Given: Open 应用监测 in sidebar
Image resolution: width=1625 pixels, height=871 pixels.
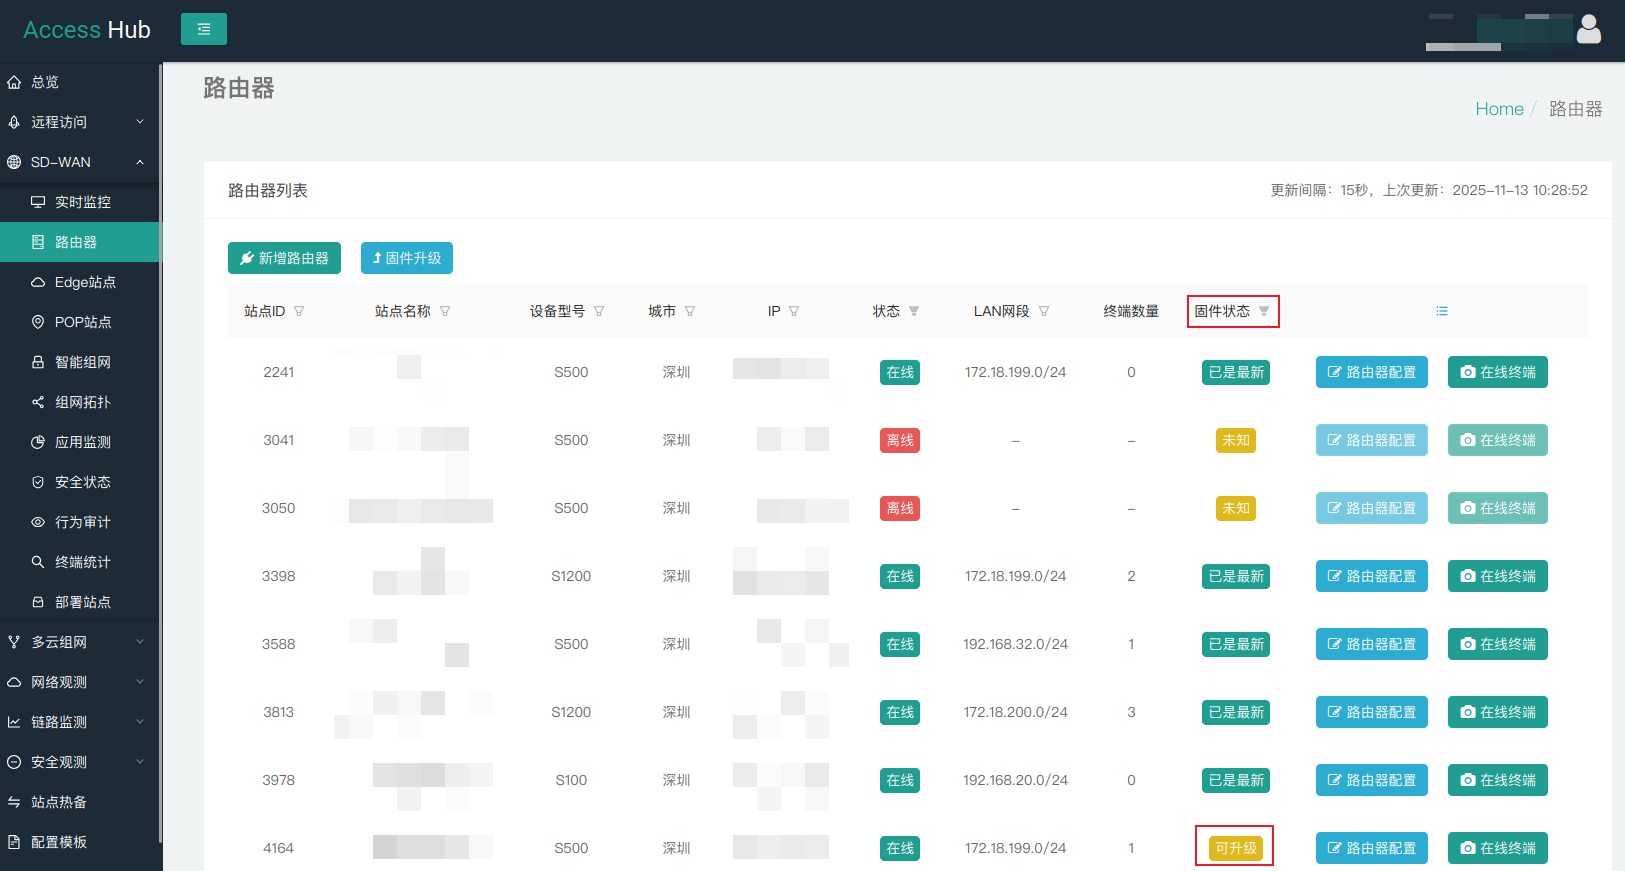Looking at the screenshot, I should click(x=80, y=442).
